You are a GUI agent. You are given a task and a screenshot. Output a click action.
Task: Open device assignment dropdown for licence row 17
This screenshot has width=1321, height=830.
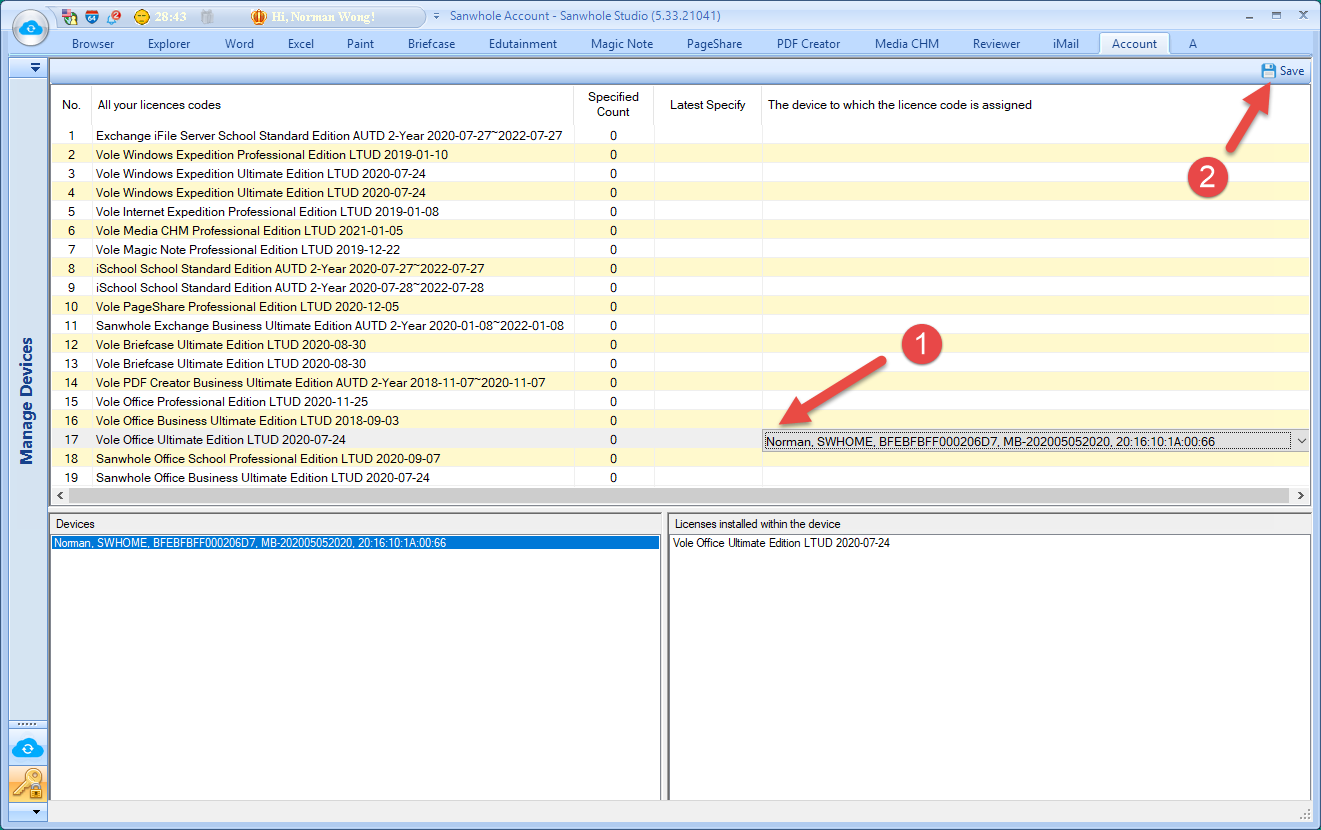pos(1300,441)
